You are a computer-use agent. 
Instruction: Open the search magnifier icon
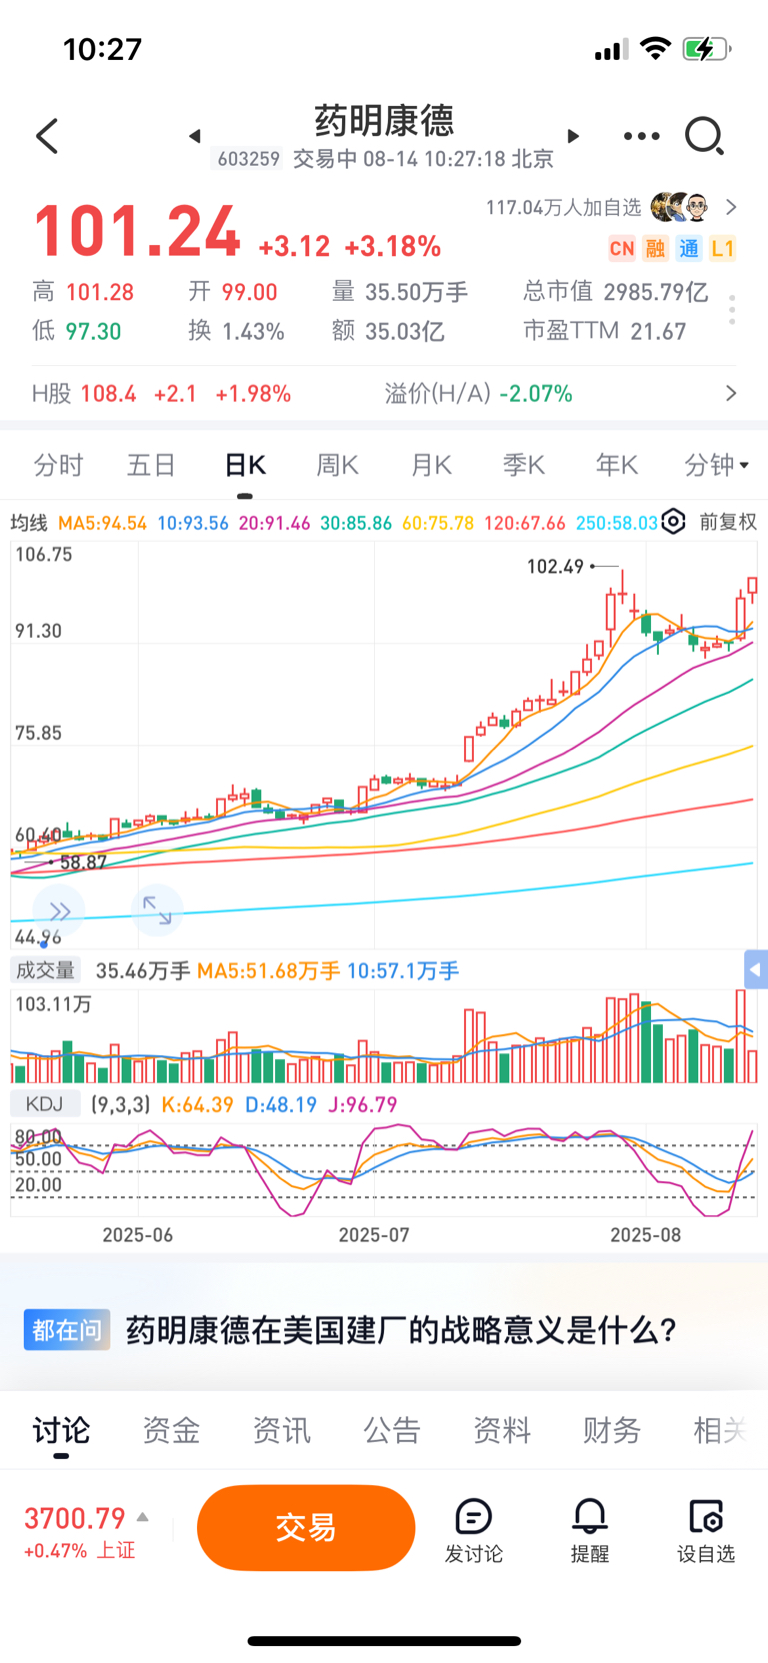[704, 136]
